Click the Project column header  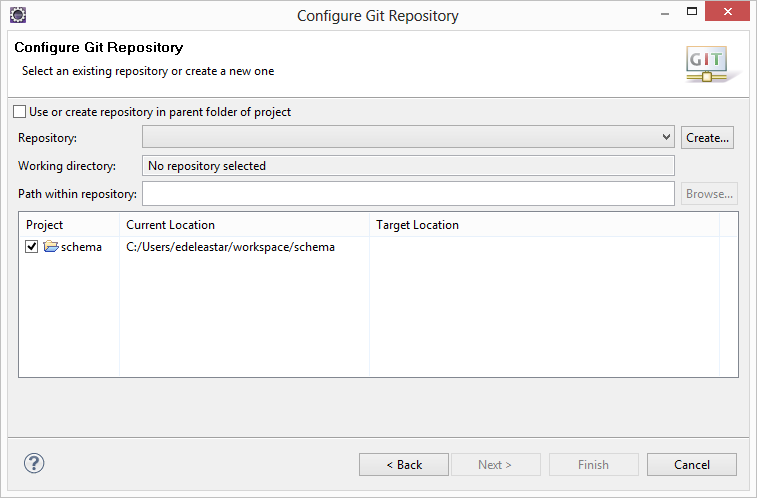69,225
